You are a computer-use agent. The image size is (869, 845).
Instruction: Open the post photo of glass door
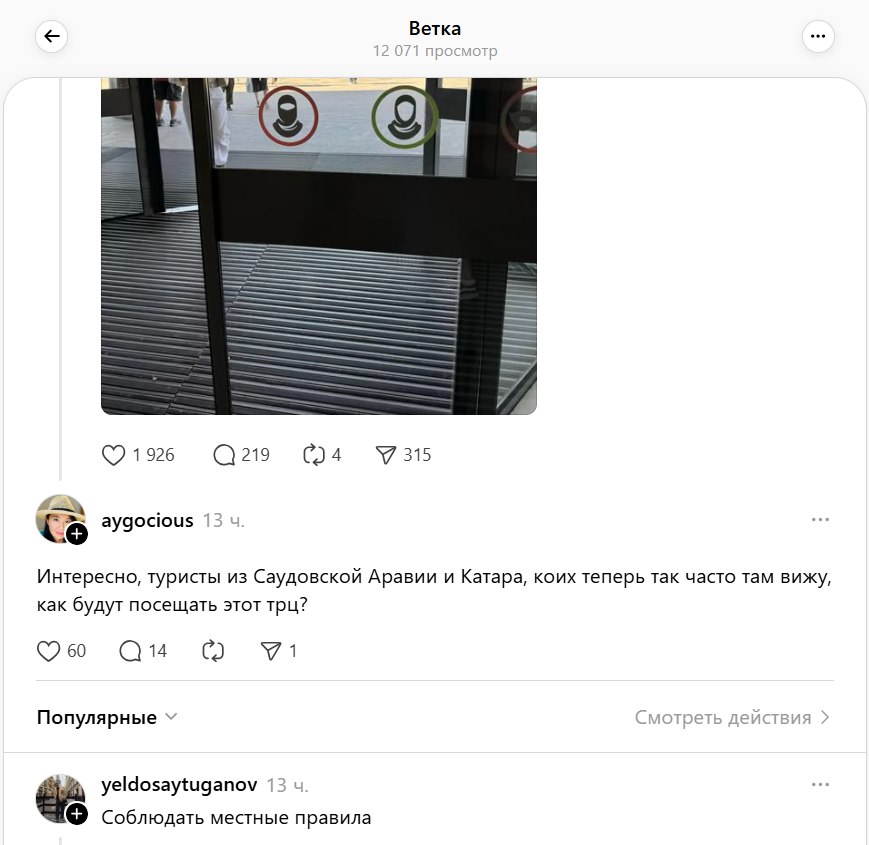[x=319, y=246]
